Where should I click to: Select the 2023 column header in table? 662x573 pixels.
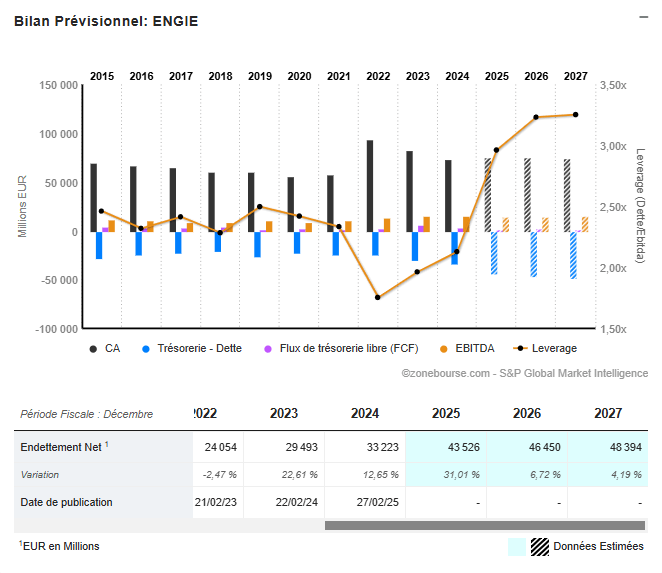tap(284, 413)
